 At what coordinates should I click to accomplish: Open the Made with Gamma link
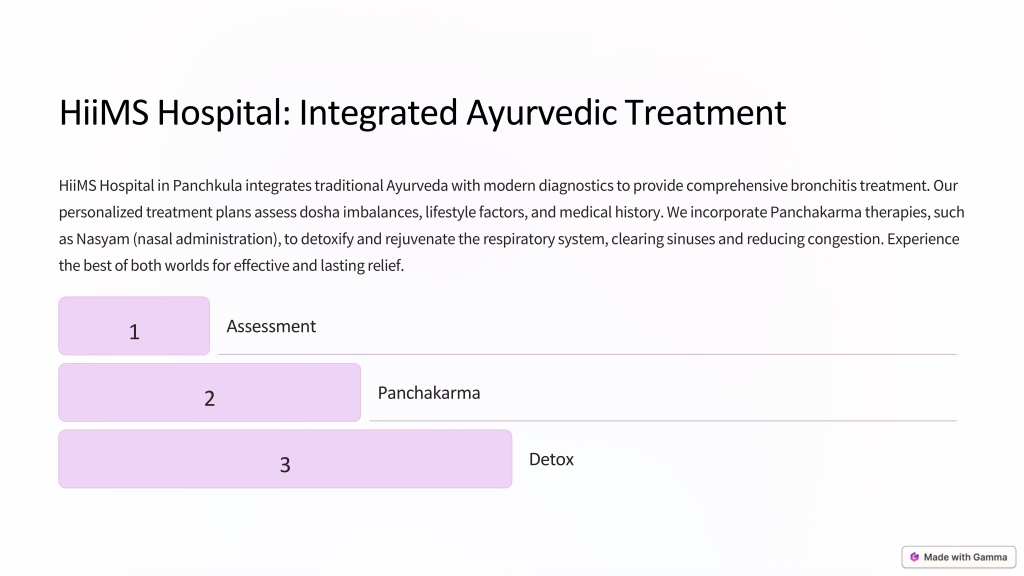tap(959, 557)
